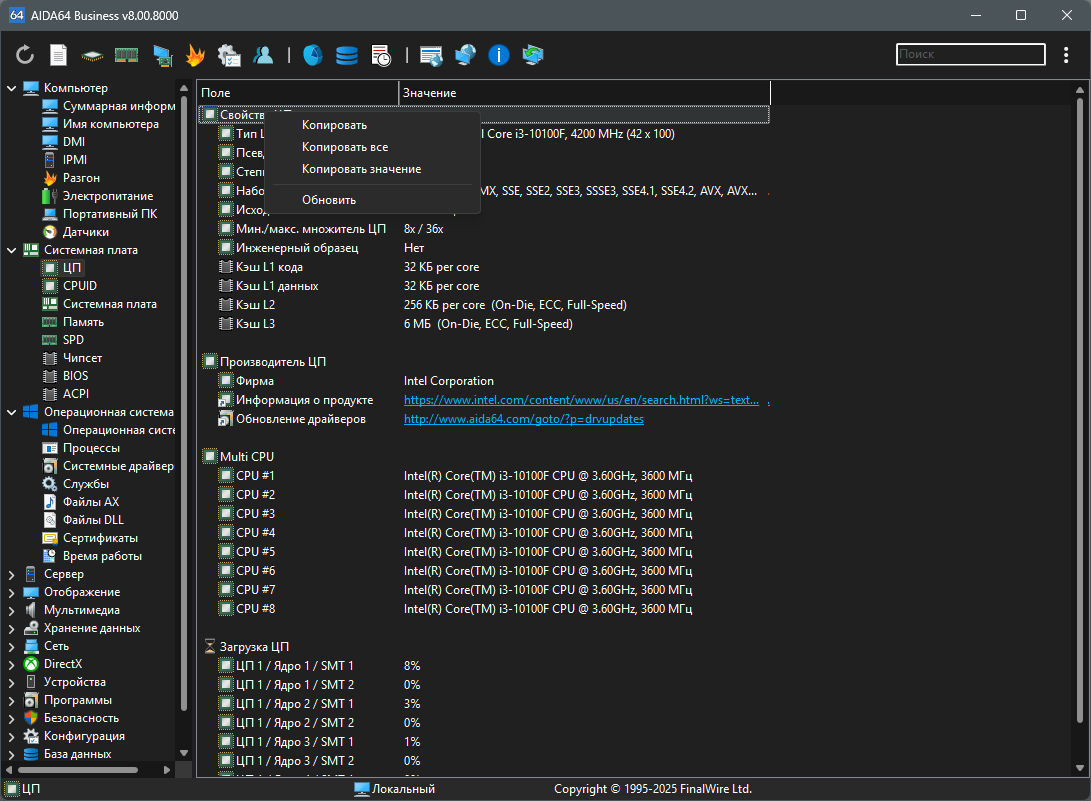Choose Обновить in the context menu

373,200
